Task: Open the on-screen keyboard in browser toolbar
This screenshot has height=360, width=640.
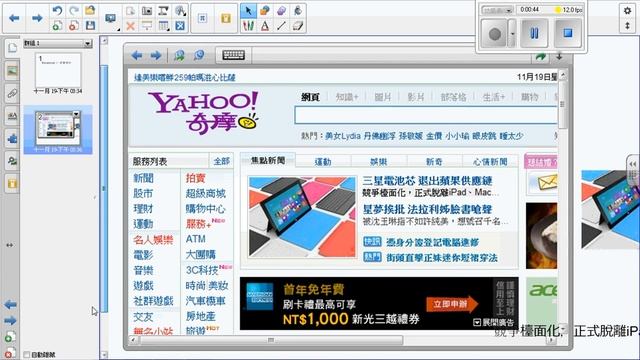Action: [x=233, y=55]
